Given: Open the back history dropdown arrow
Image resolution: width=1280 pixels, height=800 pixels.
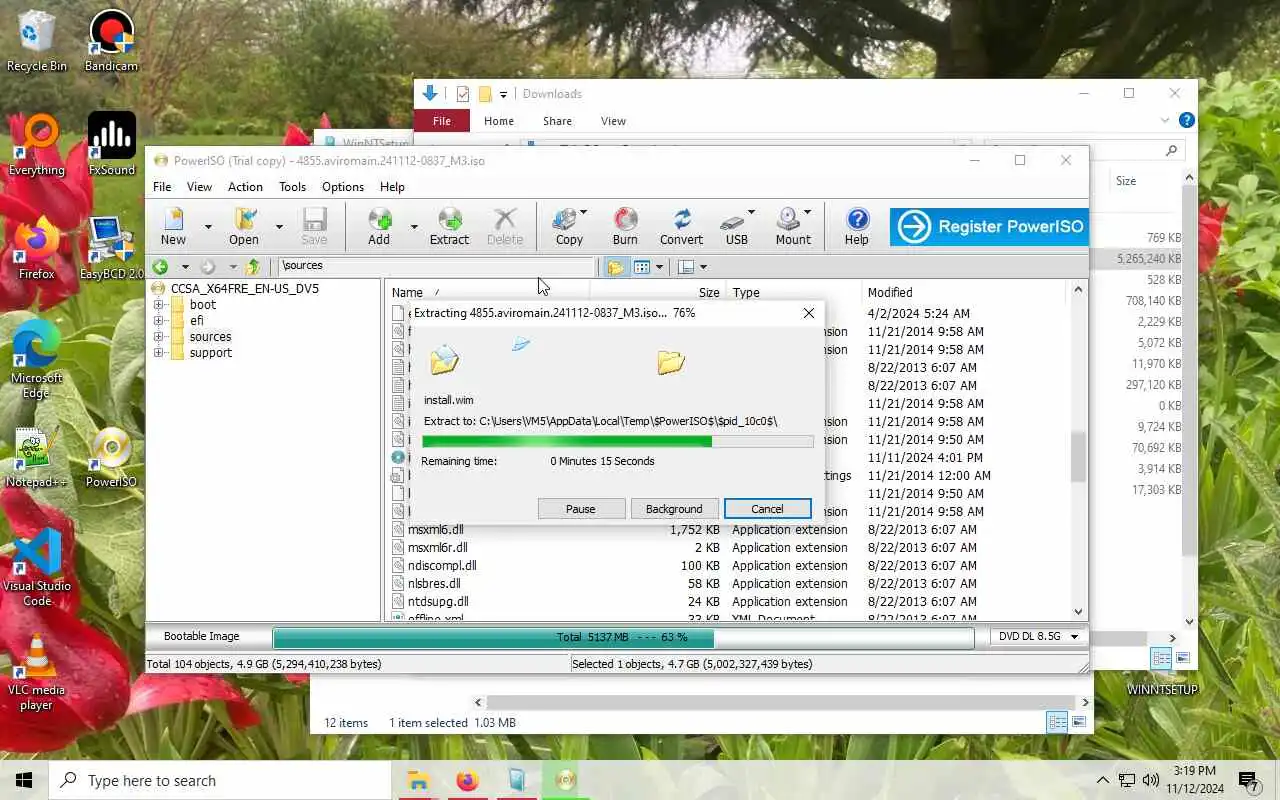Looking at the screenshot, I should 185,267.
